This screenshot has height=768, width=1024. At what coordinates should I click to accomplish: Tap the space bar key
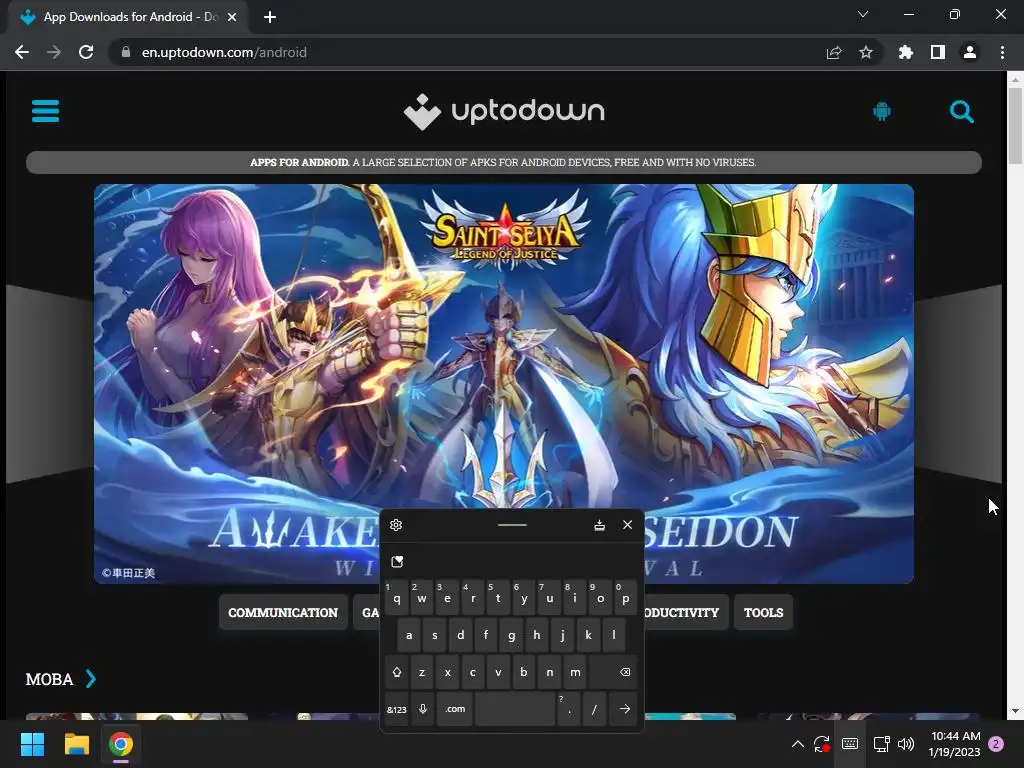coord(515,709)
